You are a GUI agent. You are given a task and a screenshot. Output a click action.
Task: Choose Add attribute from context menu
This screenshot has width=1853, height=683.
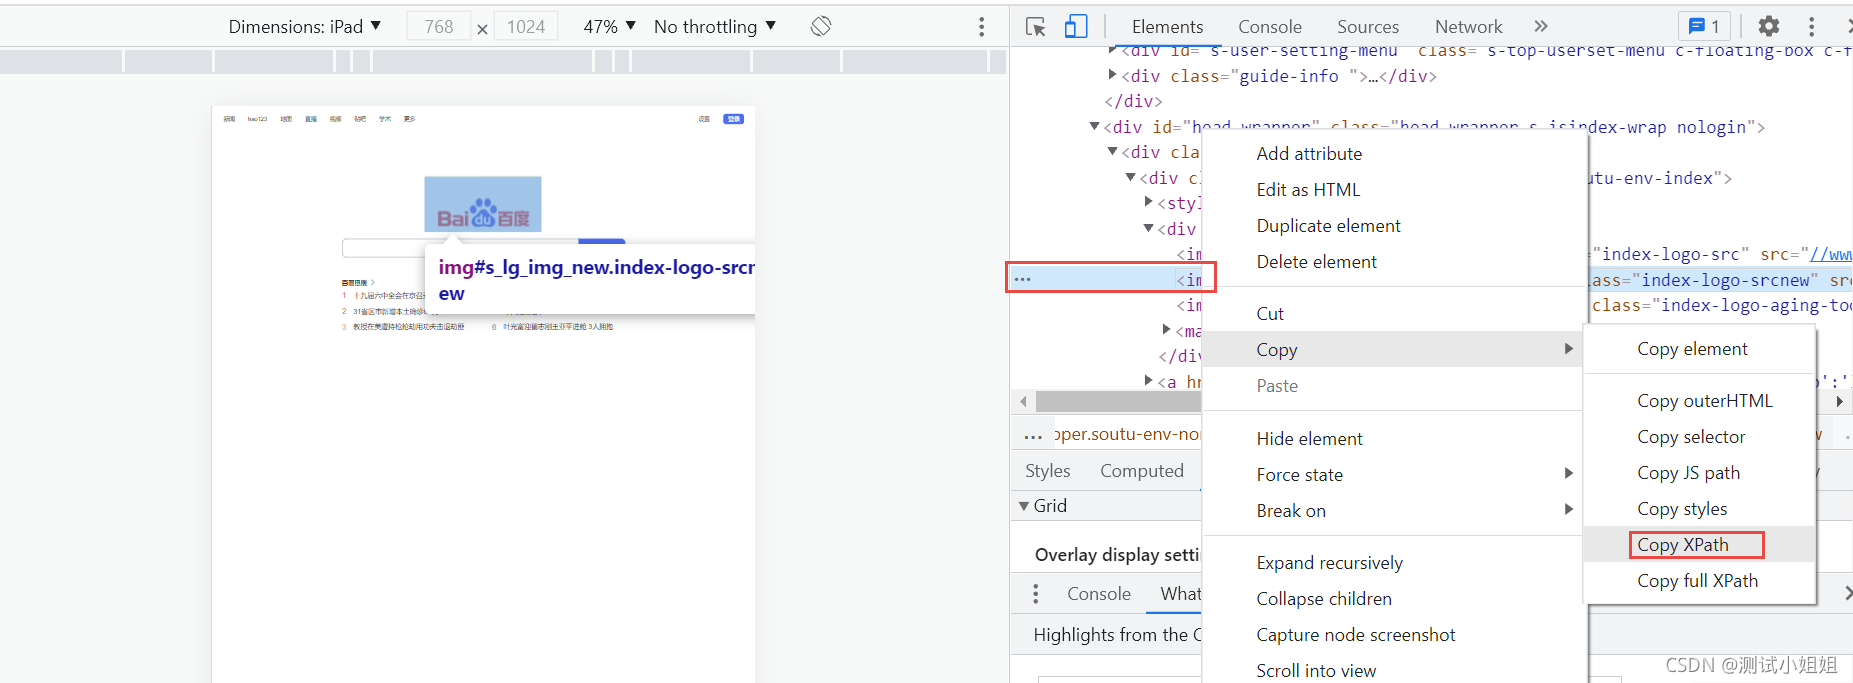(x=1394, y=154)
